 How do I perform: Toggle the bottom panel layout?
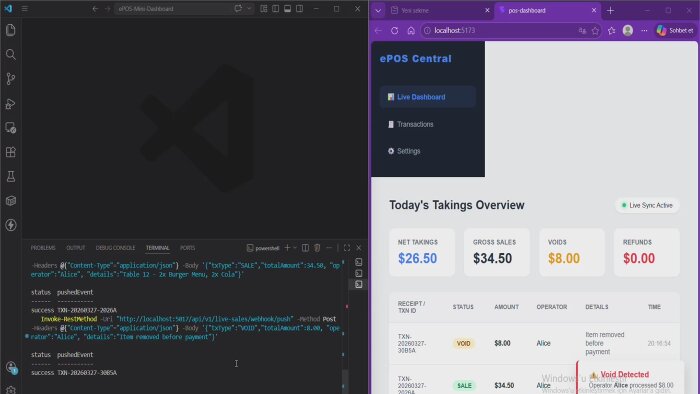tap(288, 8)
